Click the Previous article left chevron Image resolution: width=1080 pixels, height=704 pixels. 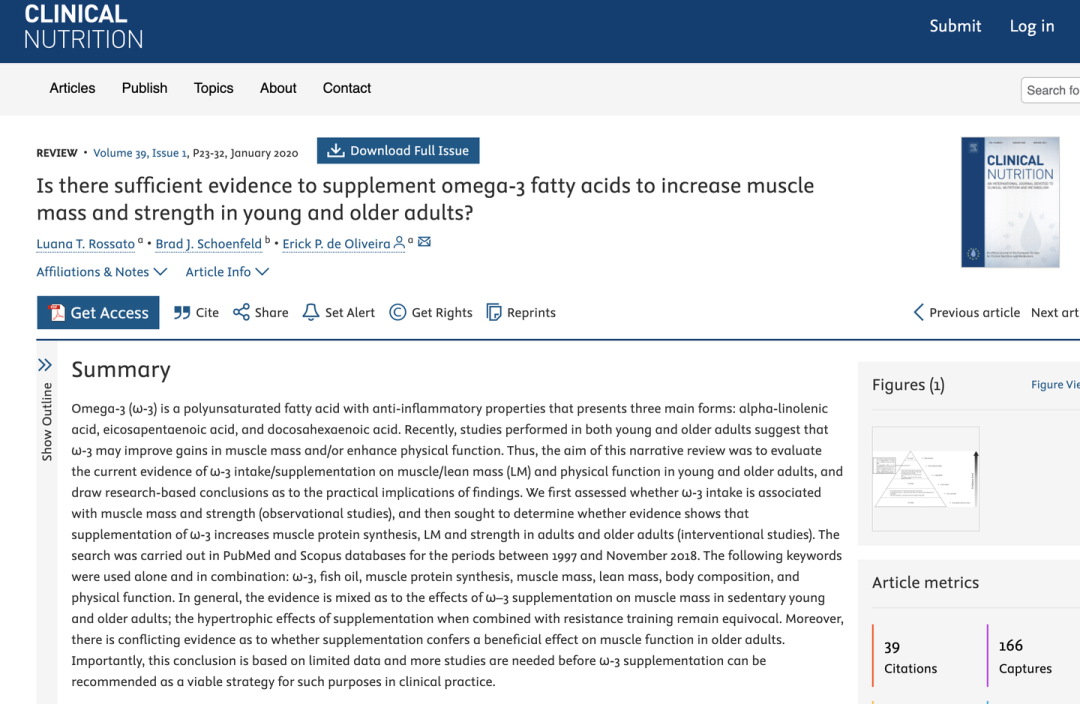pyautogui.click(x=918, y=312)
